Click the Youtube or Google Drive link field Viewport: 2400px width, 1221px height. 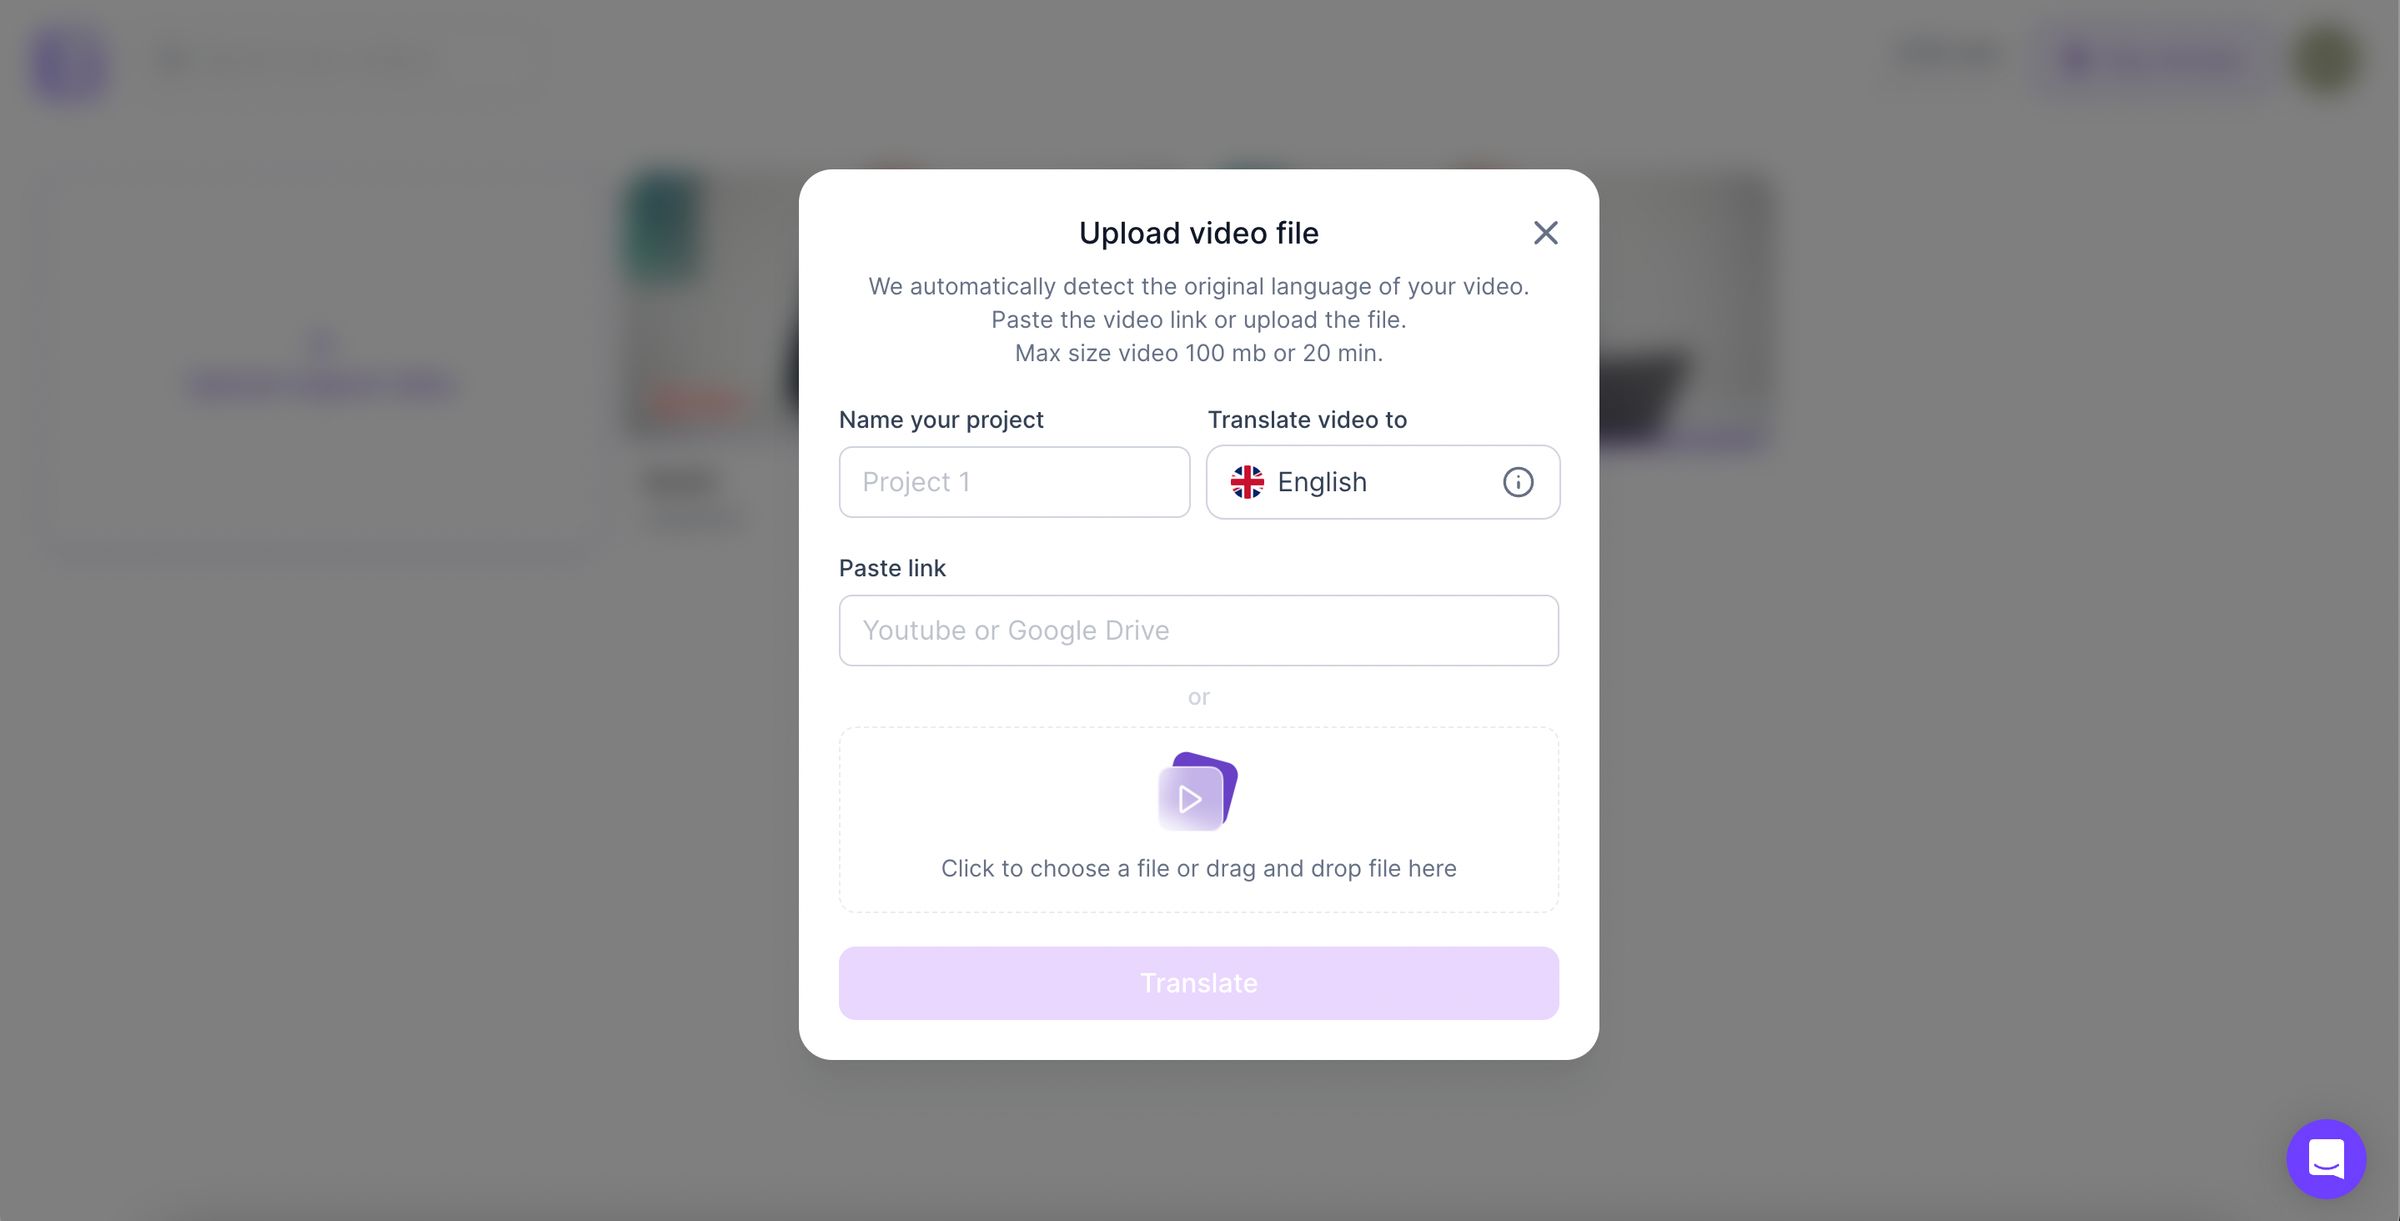pos(1198,631)
